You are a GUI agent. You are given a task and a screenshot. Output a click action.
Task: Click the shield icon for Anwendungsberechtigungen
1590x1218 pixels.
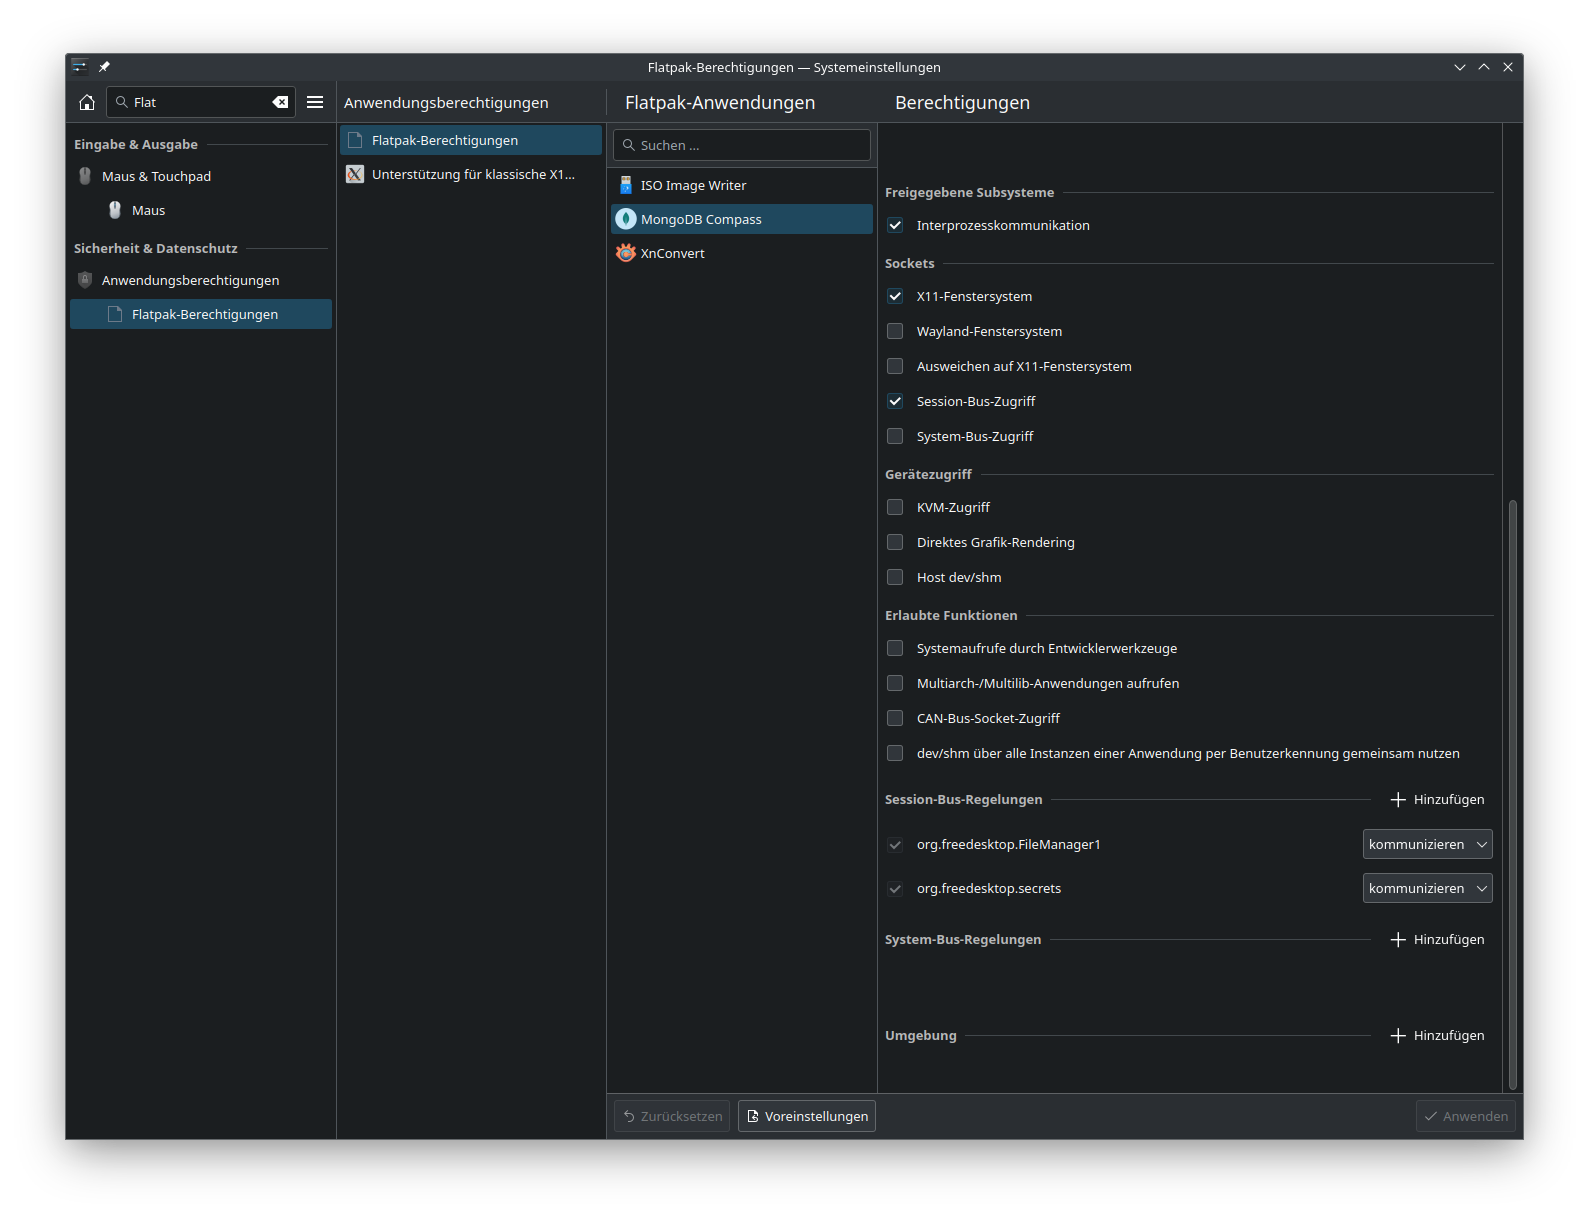85,280
